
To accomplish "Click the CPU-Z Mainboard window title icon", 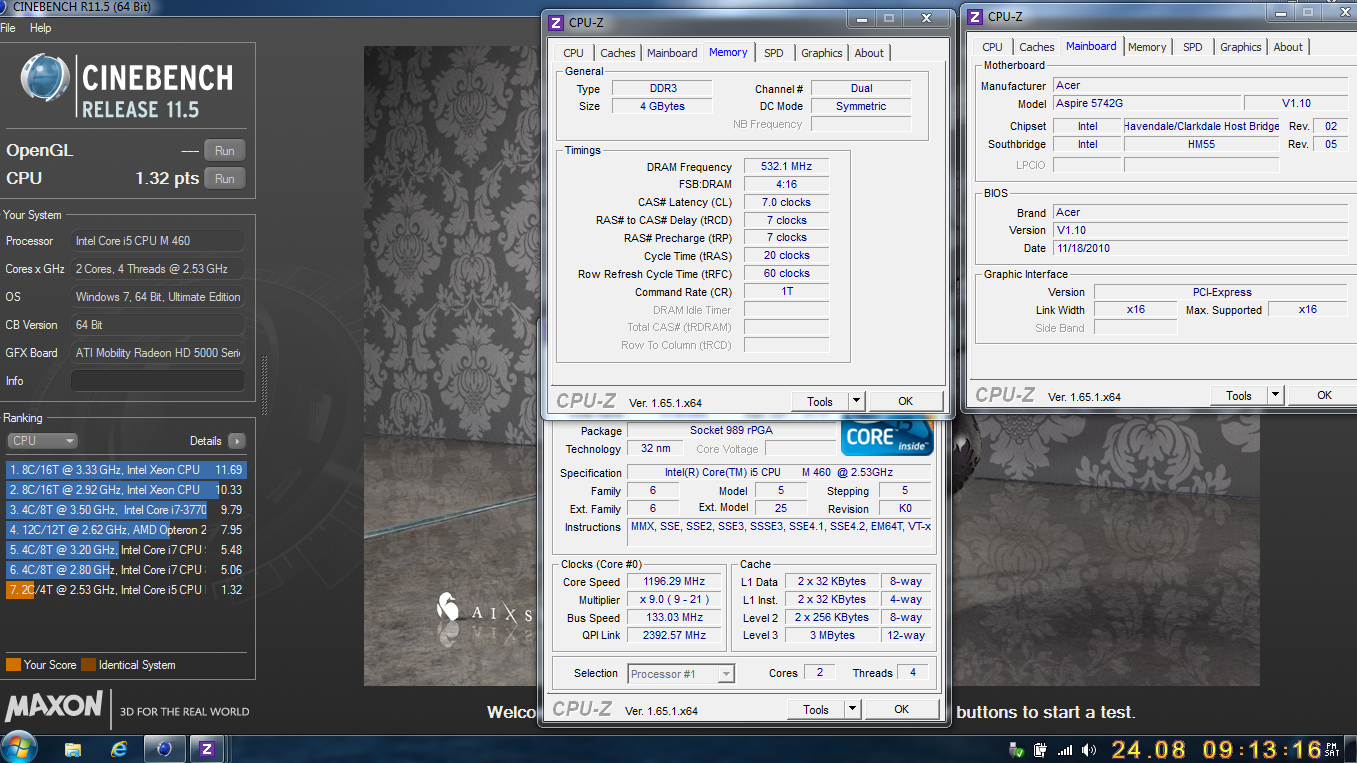I will pos(974,16).
